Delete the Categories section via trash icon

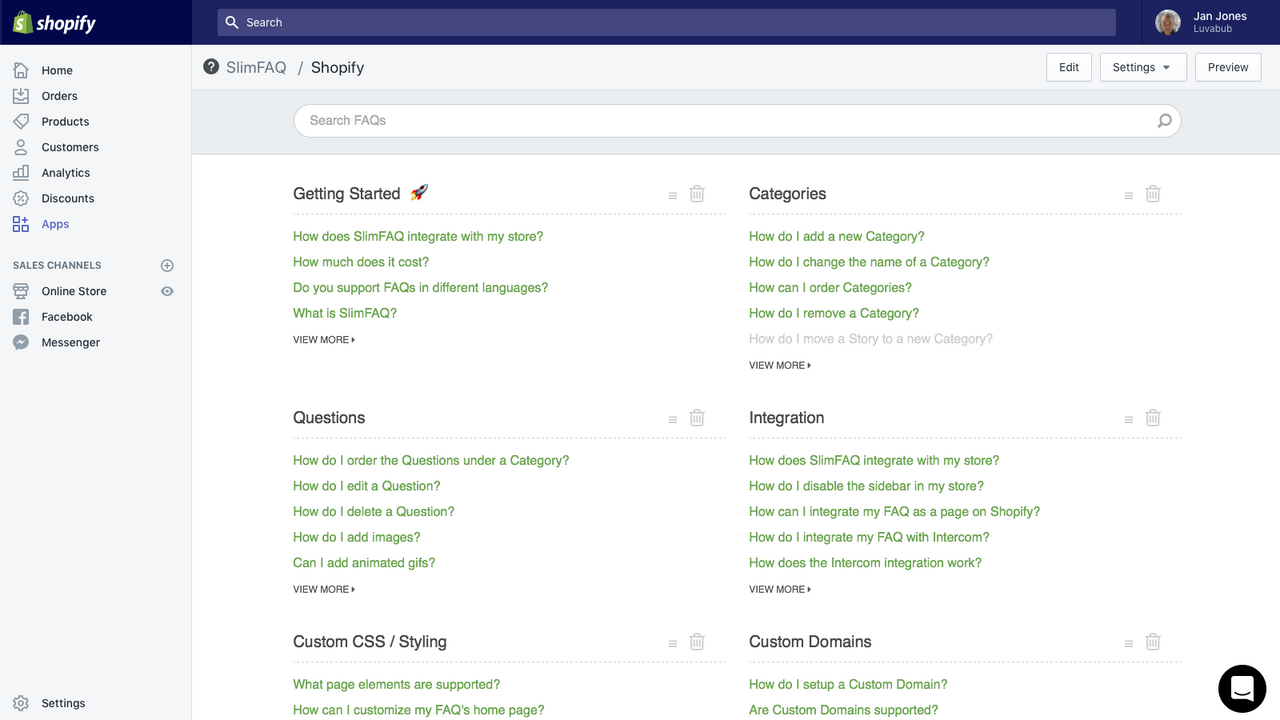pyautogui.click(x=1153, y=194)
